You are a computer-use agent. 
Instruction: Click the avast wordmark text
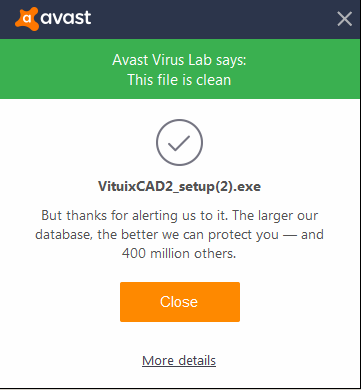66,18
